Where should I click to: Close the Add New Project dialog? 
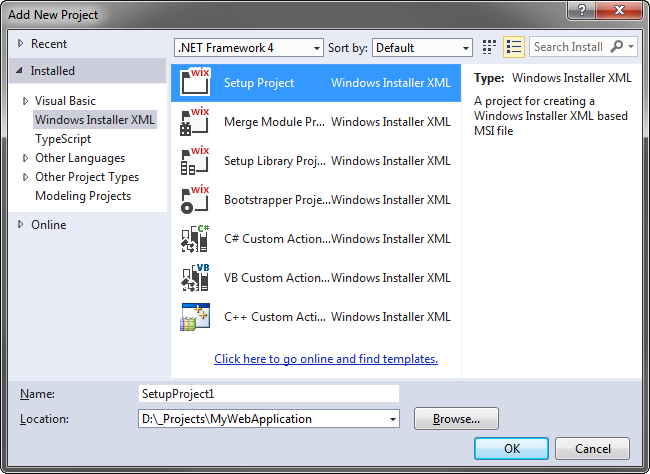[619, 9]
